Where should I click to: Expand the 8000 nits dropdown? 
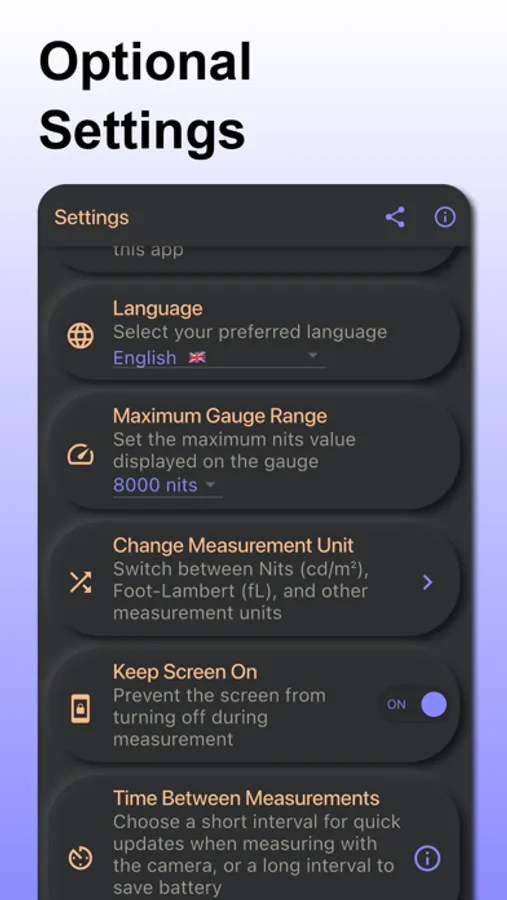tap(167, 486)
